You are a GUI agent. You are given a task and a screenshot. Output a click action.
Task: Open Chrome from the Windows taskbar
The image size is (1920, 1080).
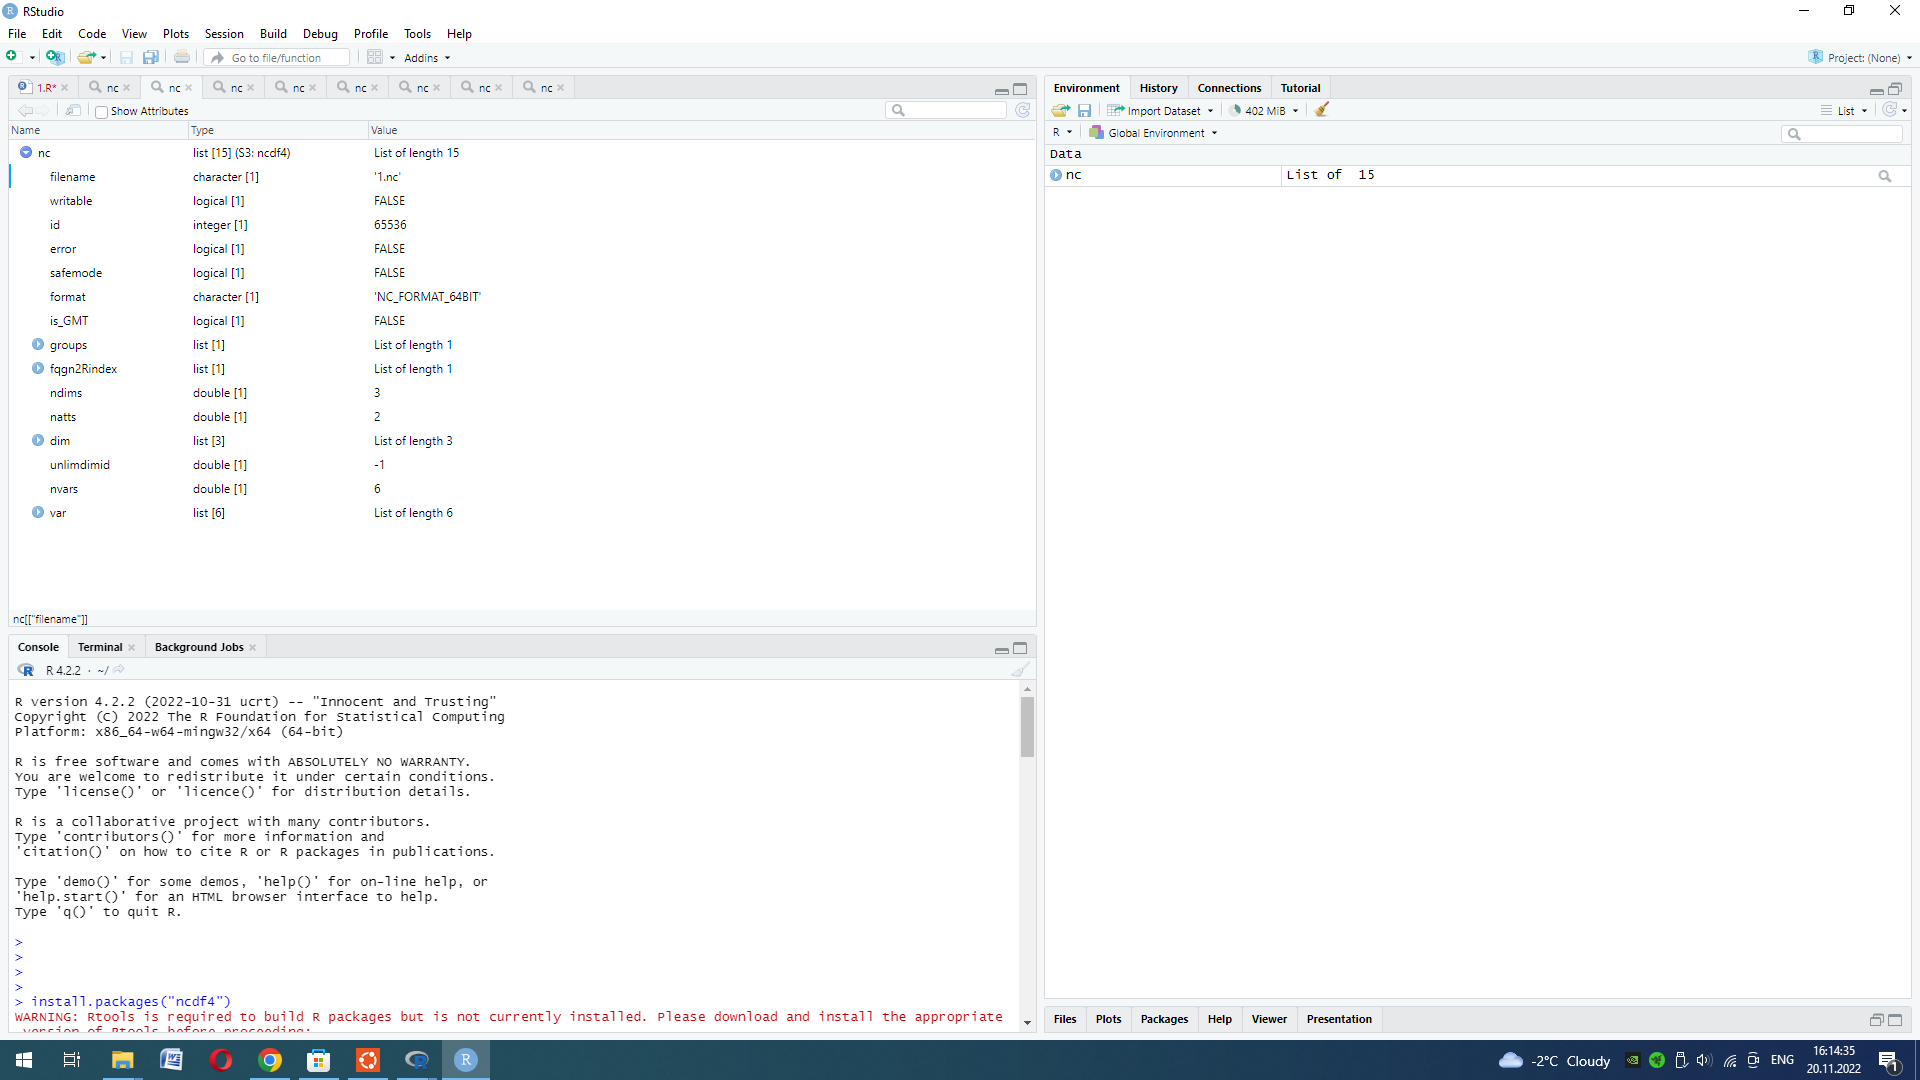(x=269, y=1060)
